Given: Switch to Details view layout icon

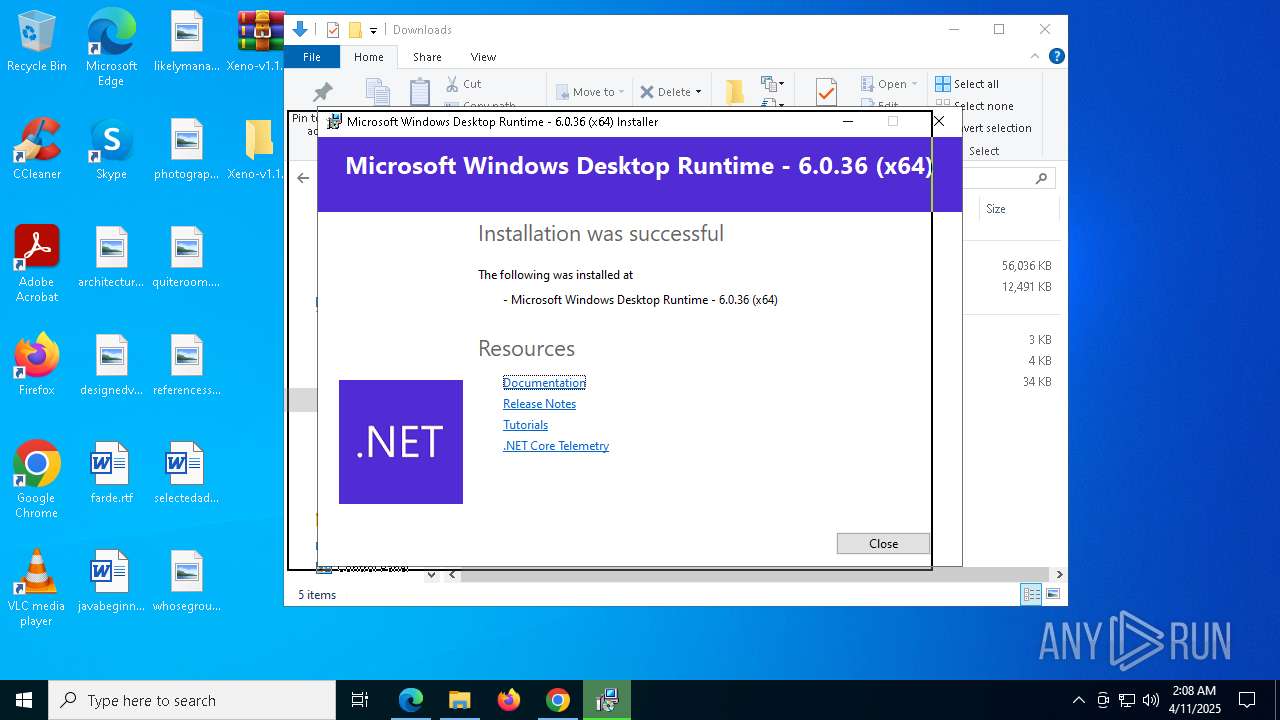Looking at the screenshot, I should click(1030, 595).
